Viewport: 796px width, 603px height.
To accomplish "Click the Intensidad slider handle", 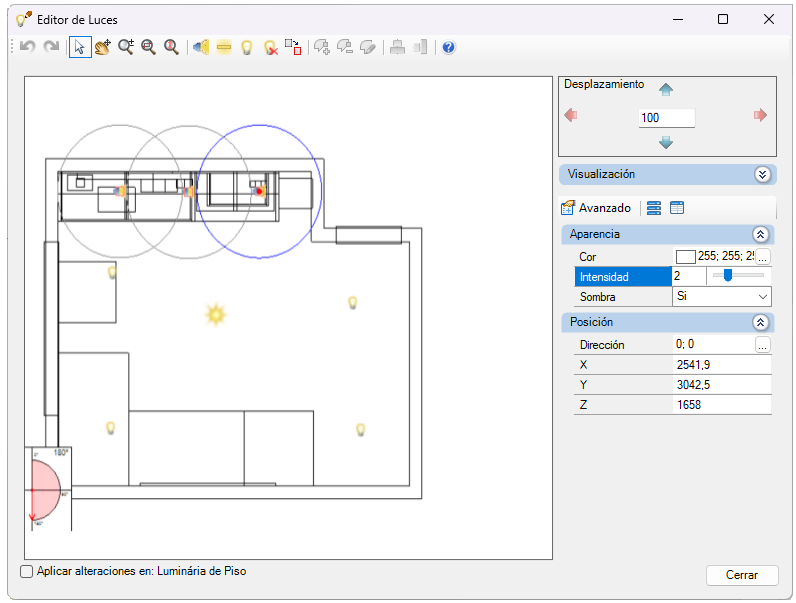I will pyautogui.click(x=728, y=275).
